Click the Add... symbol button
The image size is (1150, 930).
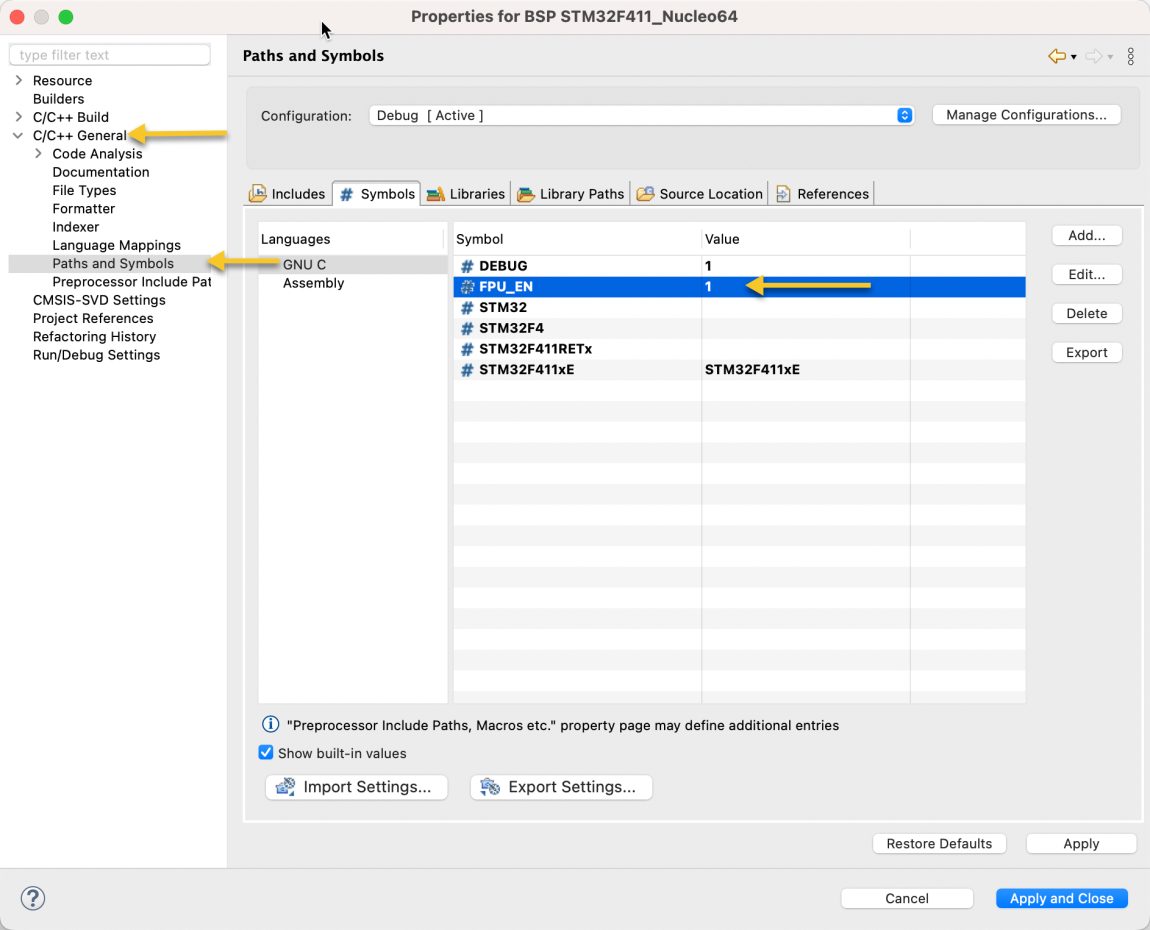(x=1086, y=236)
